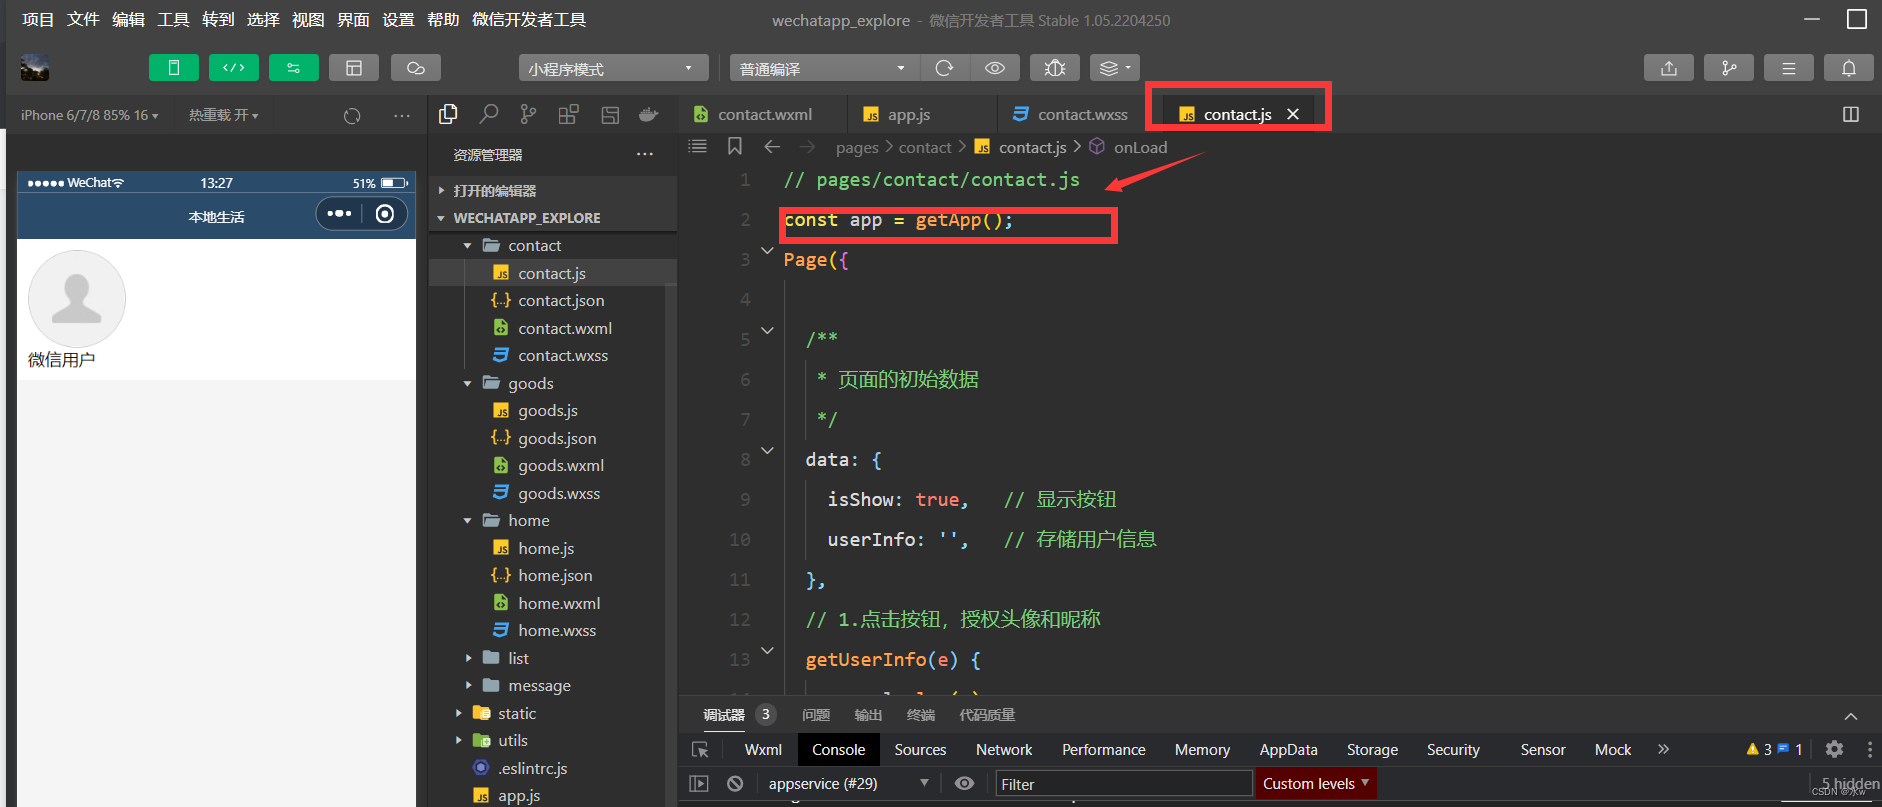Open the cloud development button
This screenshot has width=1882, height=807.
[x=416, y=68]
